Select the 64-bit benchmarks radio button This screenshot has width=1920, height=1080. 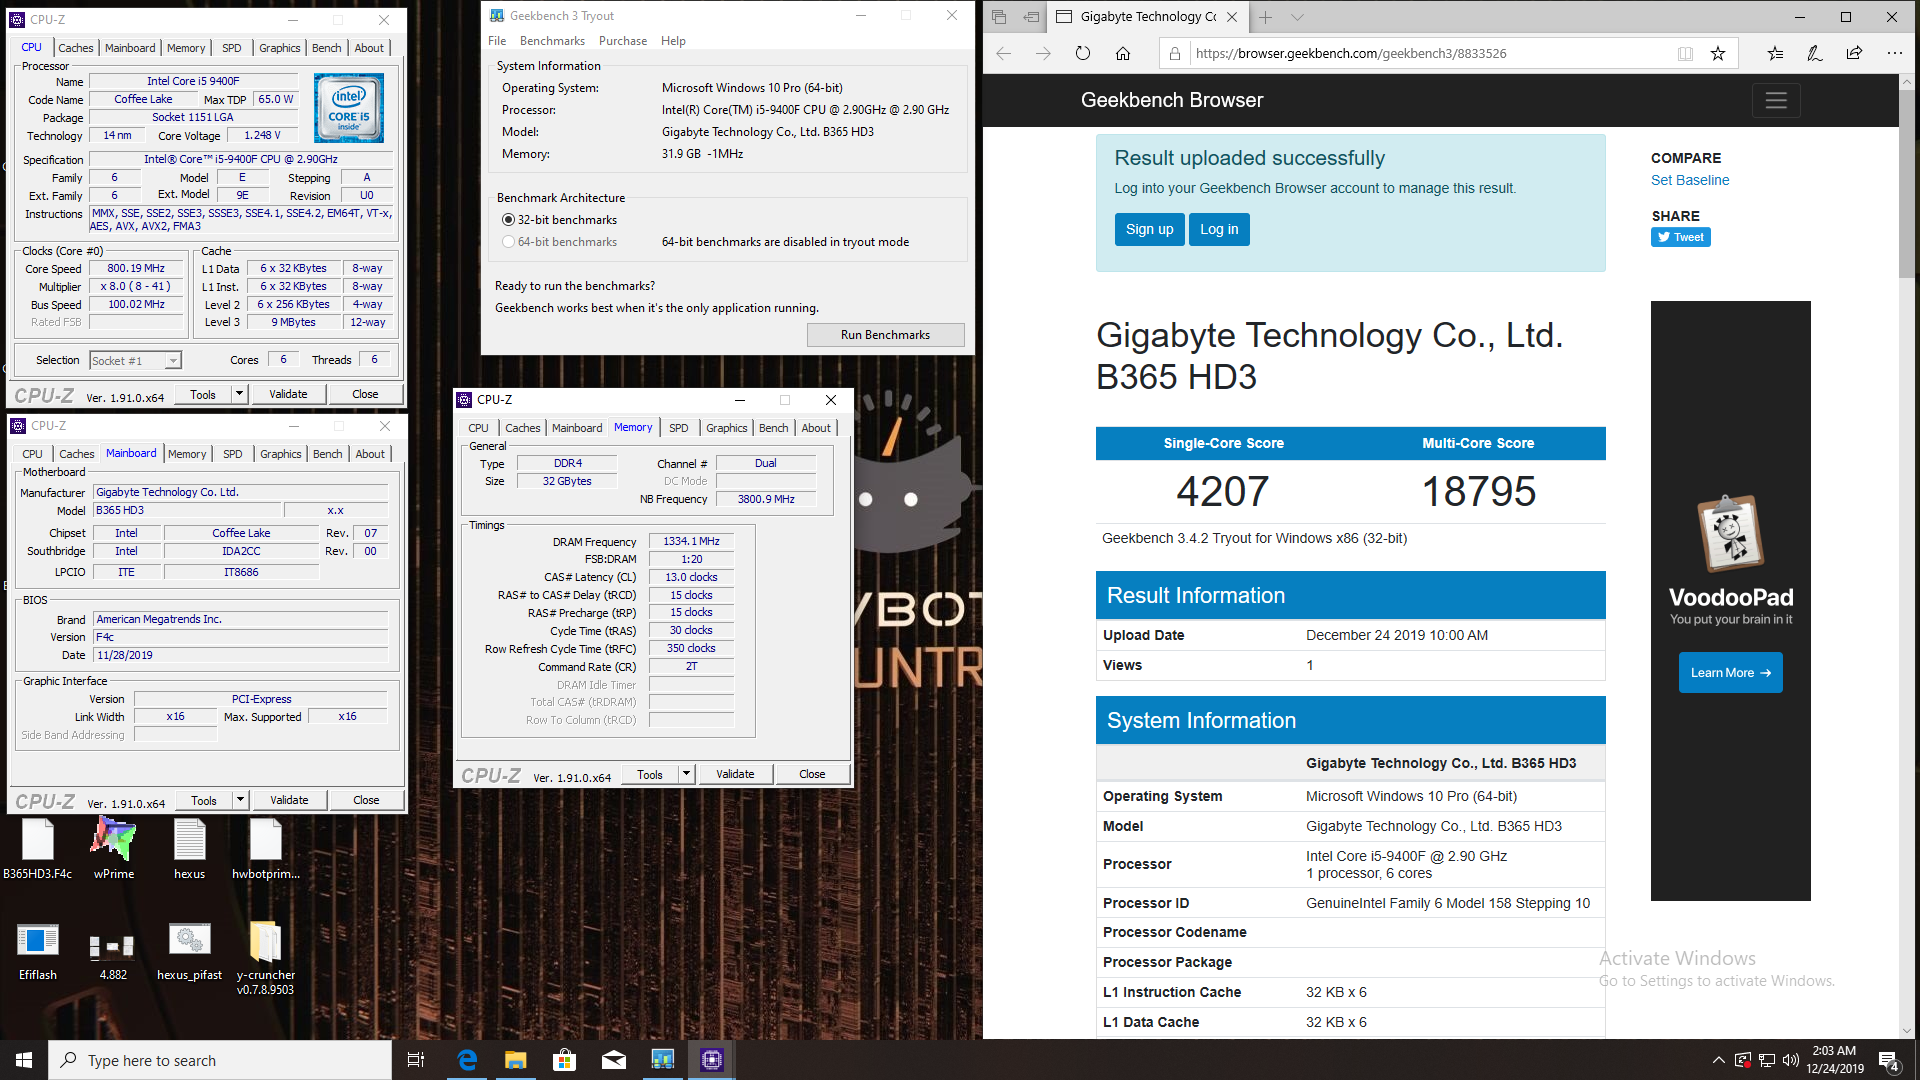point(508,242)
